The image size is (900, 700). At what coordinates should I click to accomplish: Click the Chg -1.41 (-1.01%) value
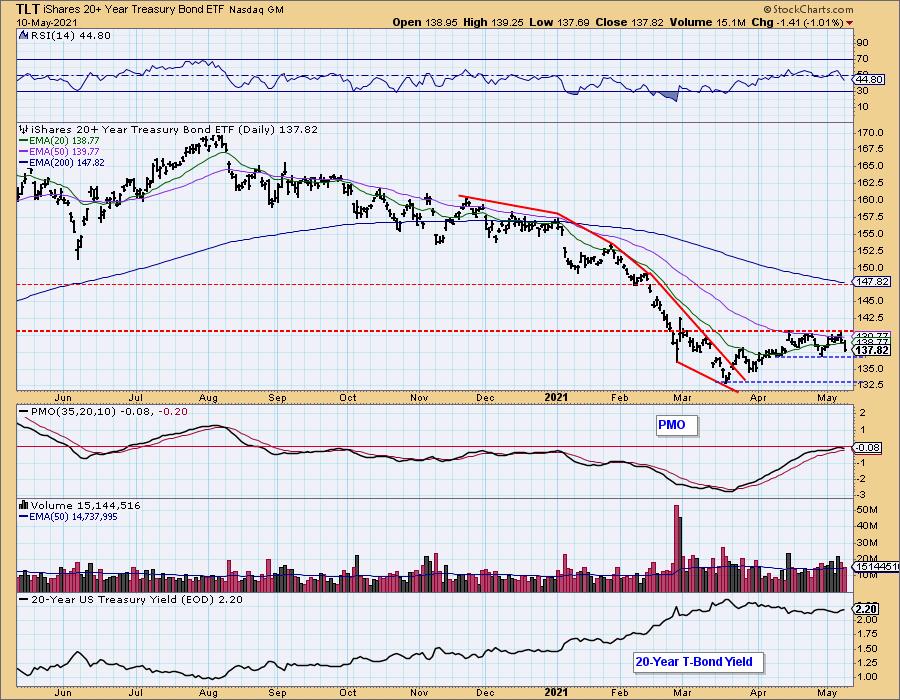point(797,22)
